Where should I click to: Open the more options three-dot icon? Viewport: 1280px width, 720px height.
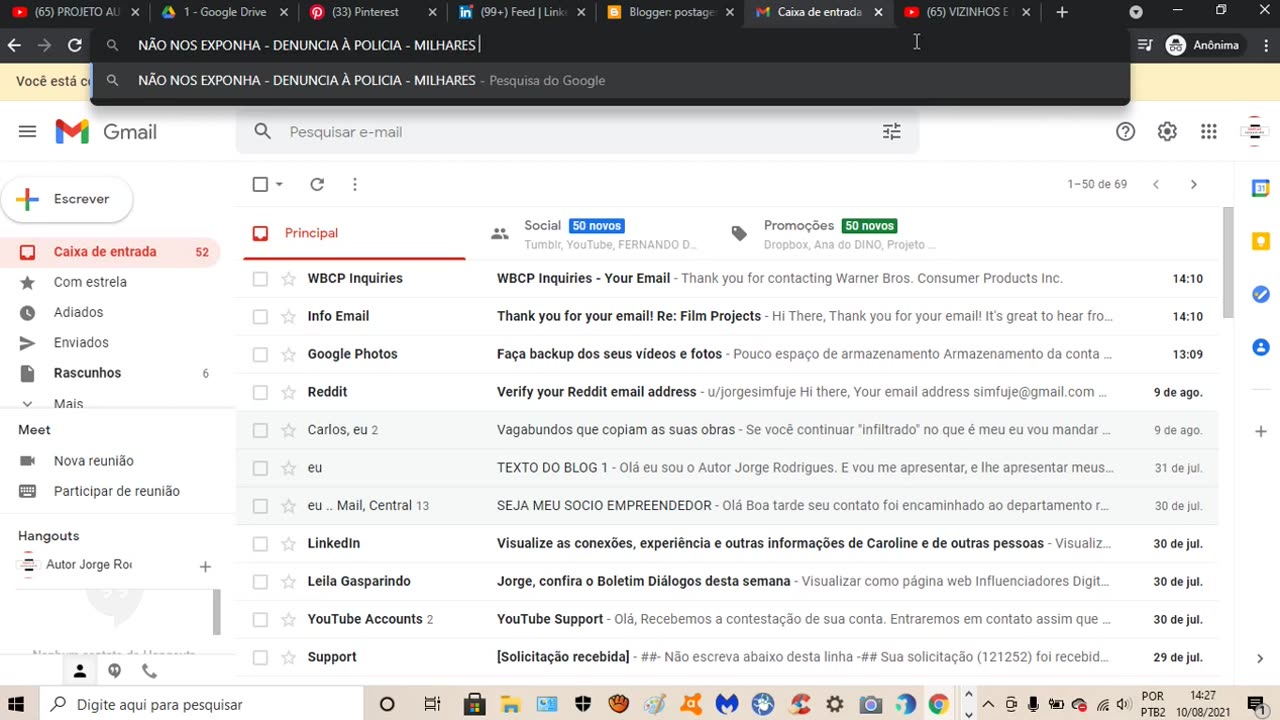click(x=355, y=184)
